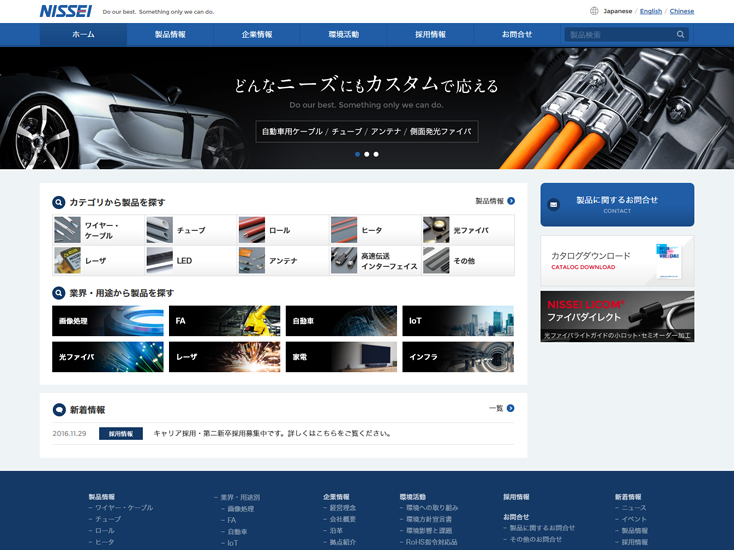Select the 光ファイバ industry banner

pyautogui.click(x=108, y=357)
